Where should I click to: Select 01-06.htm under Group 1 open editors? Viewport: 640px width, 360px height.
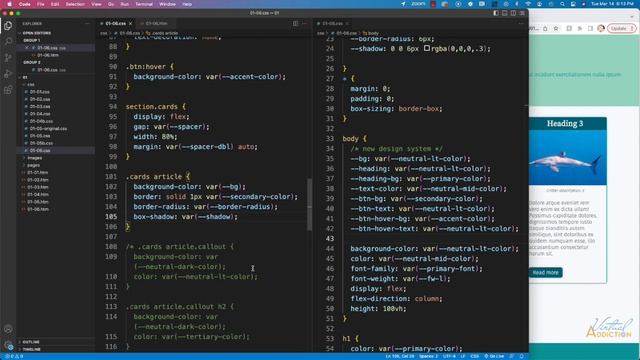coord(48,55)
